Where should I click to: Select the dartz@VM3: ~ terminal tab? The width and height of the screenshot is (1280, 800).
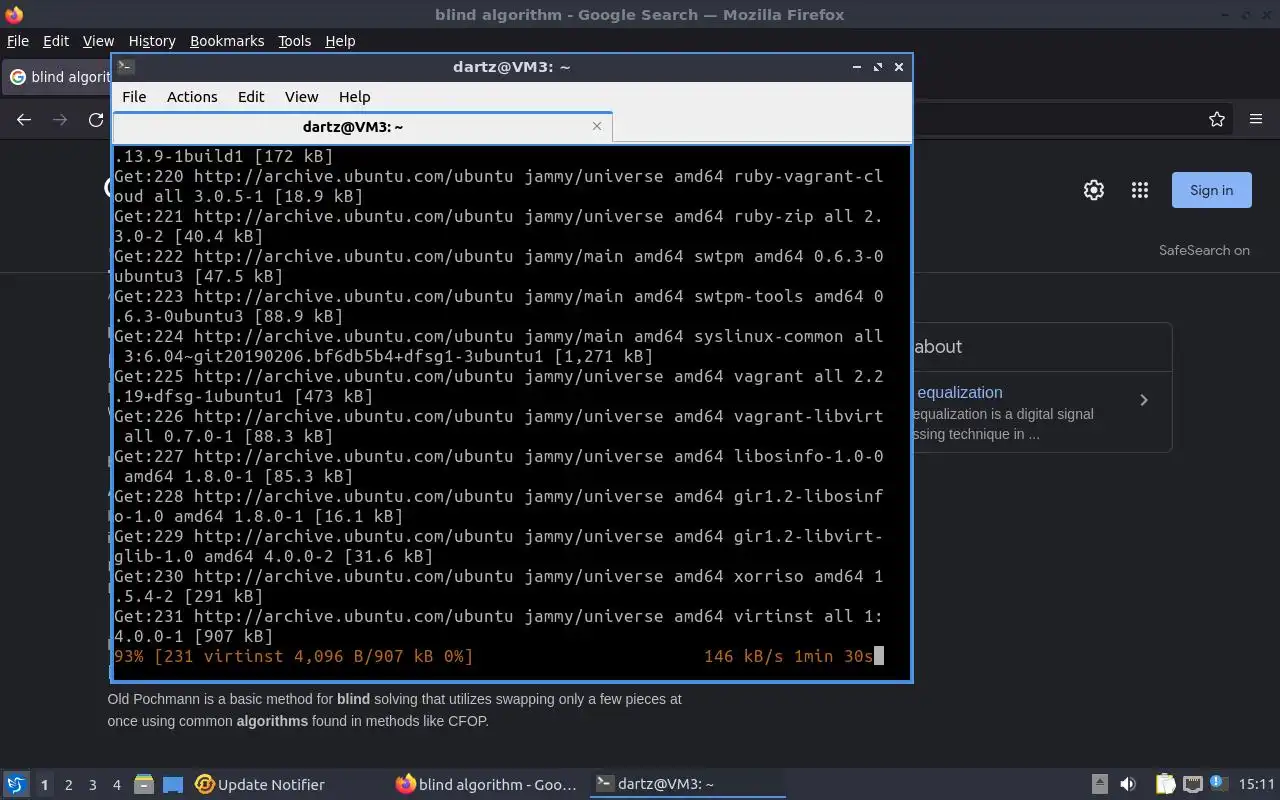pos(352,127)
